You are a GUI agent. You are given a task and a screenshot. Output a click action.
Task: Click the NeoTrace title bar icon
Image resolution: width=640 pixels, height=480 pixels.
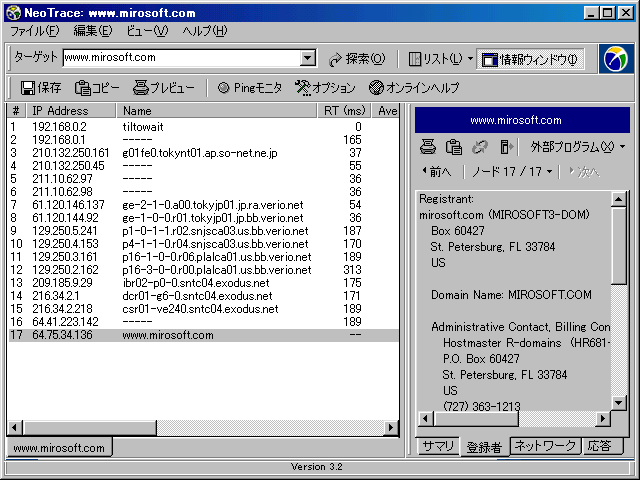14,13
